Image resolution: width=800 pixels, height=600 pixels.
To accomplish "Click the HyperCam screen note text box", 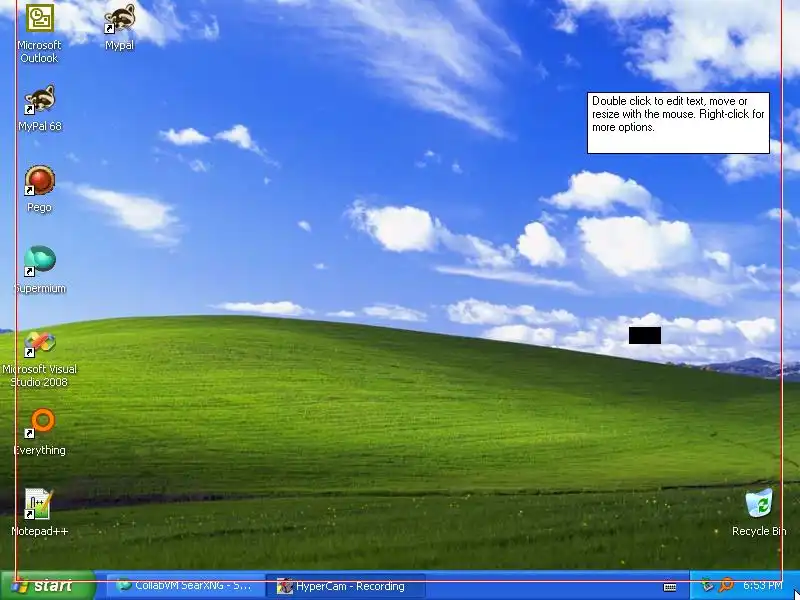I will click(x=678, y=123).
